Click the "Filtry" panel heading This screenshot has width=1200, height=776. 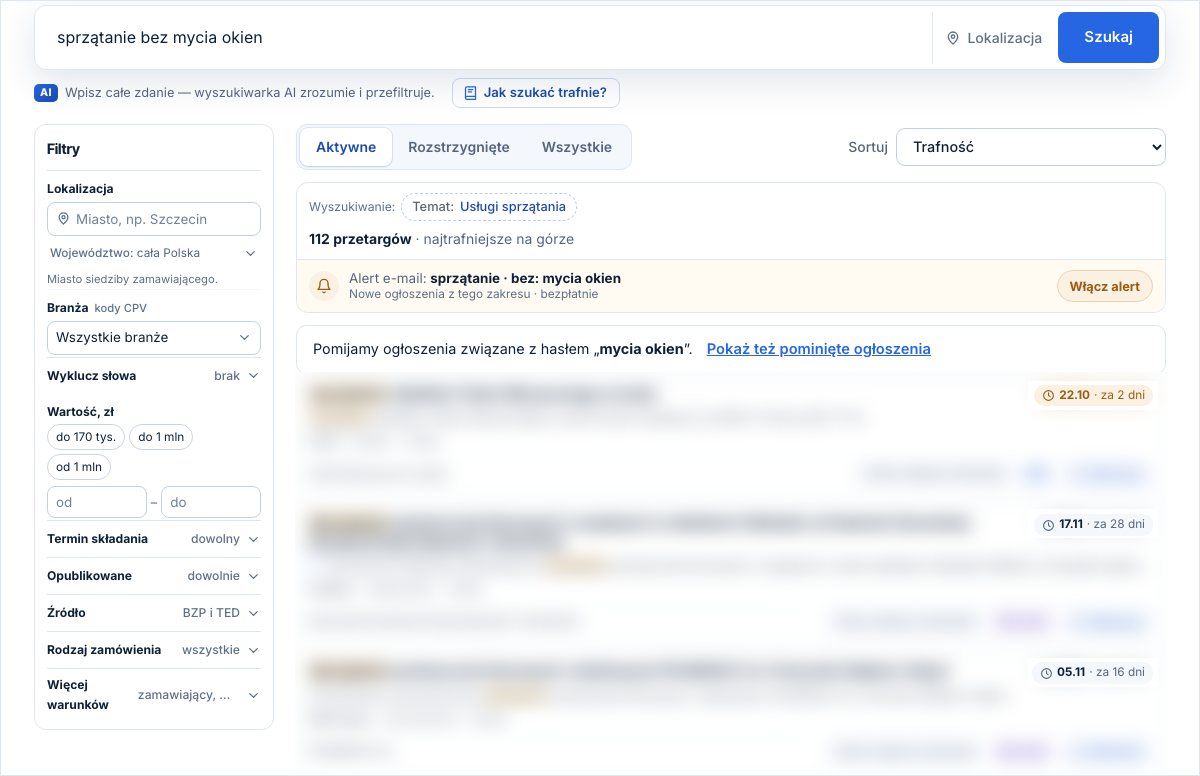click(x=63, y=149)
